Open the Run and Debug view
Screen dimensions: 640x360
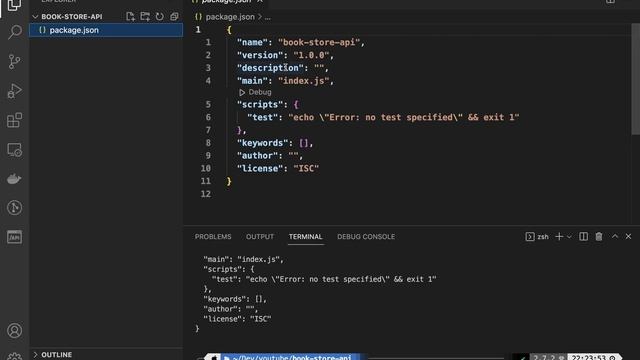pos(15,91)
